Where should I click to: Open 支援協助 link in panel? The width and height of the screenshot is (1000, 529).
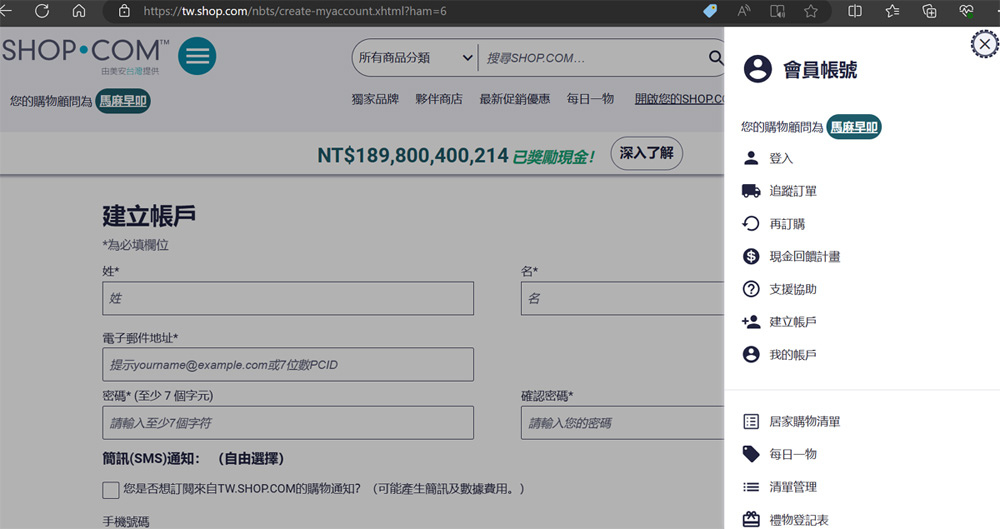(793, 289)
